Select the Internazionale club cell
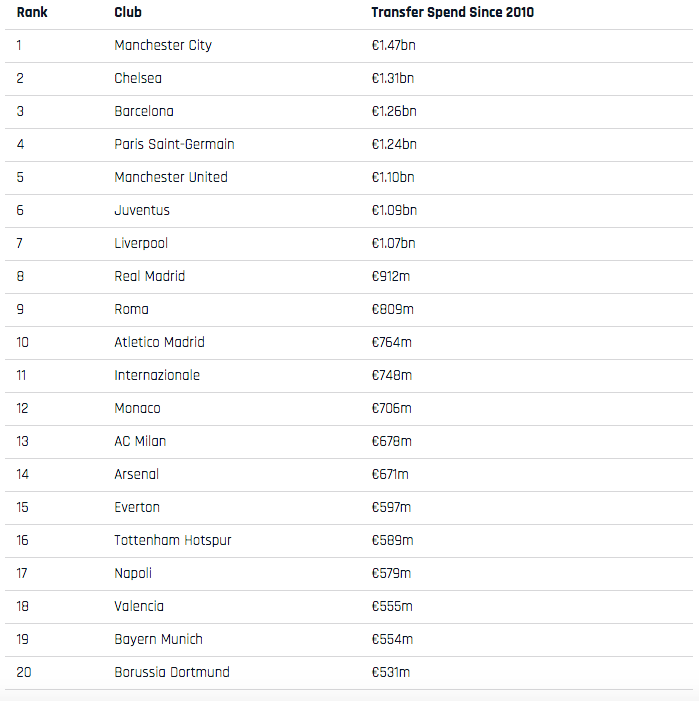The height and width of the screenshot is (701, 699). click(x=157, y=375)
